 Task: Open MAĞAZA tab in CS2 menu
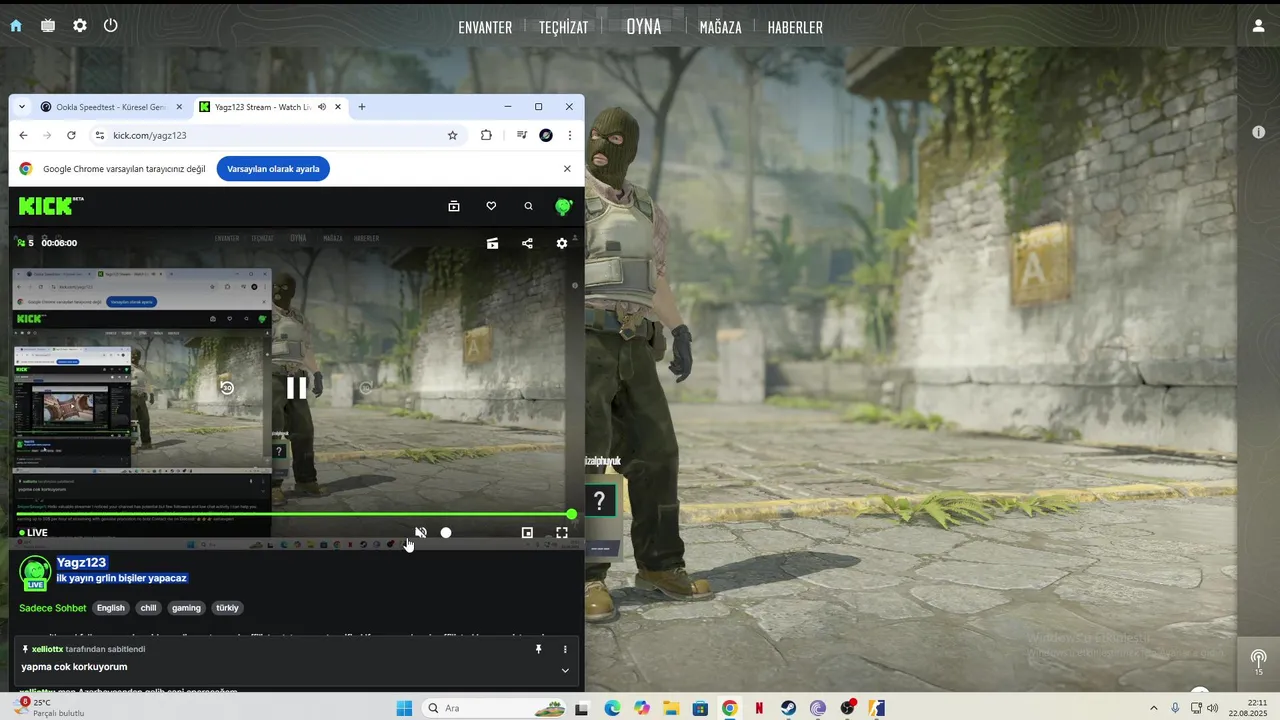[x=720, y=28]
